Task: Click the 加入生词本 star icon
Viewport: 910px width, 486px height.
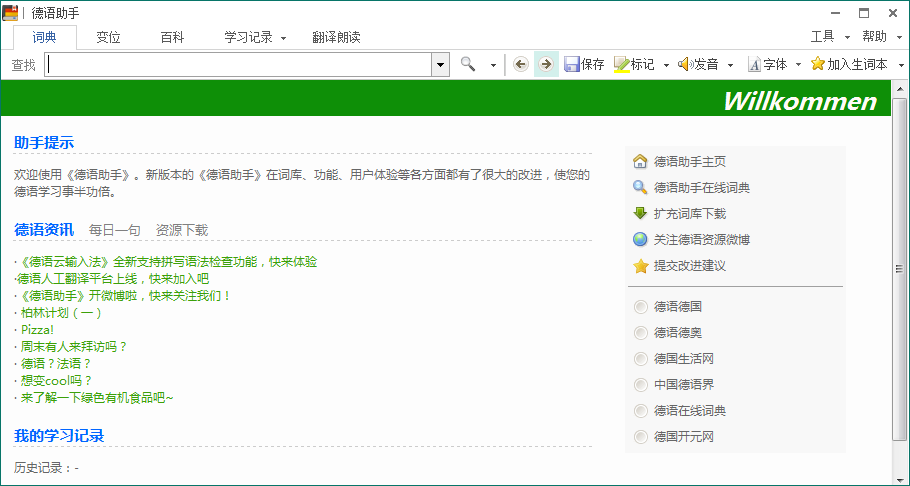Action: tap(818, 64)
